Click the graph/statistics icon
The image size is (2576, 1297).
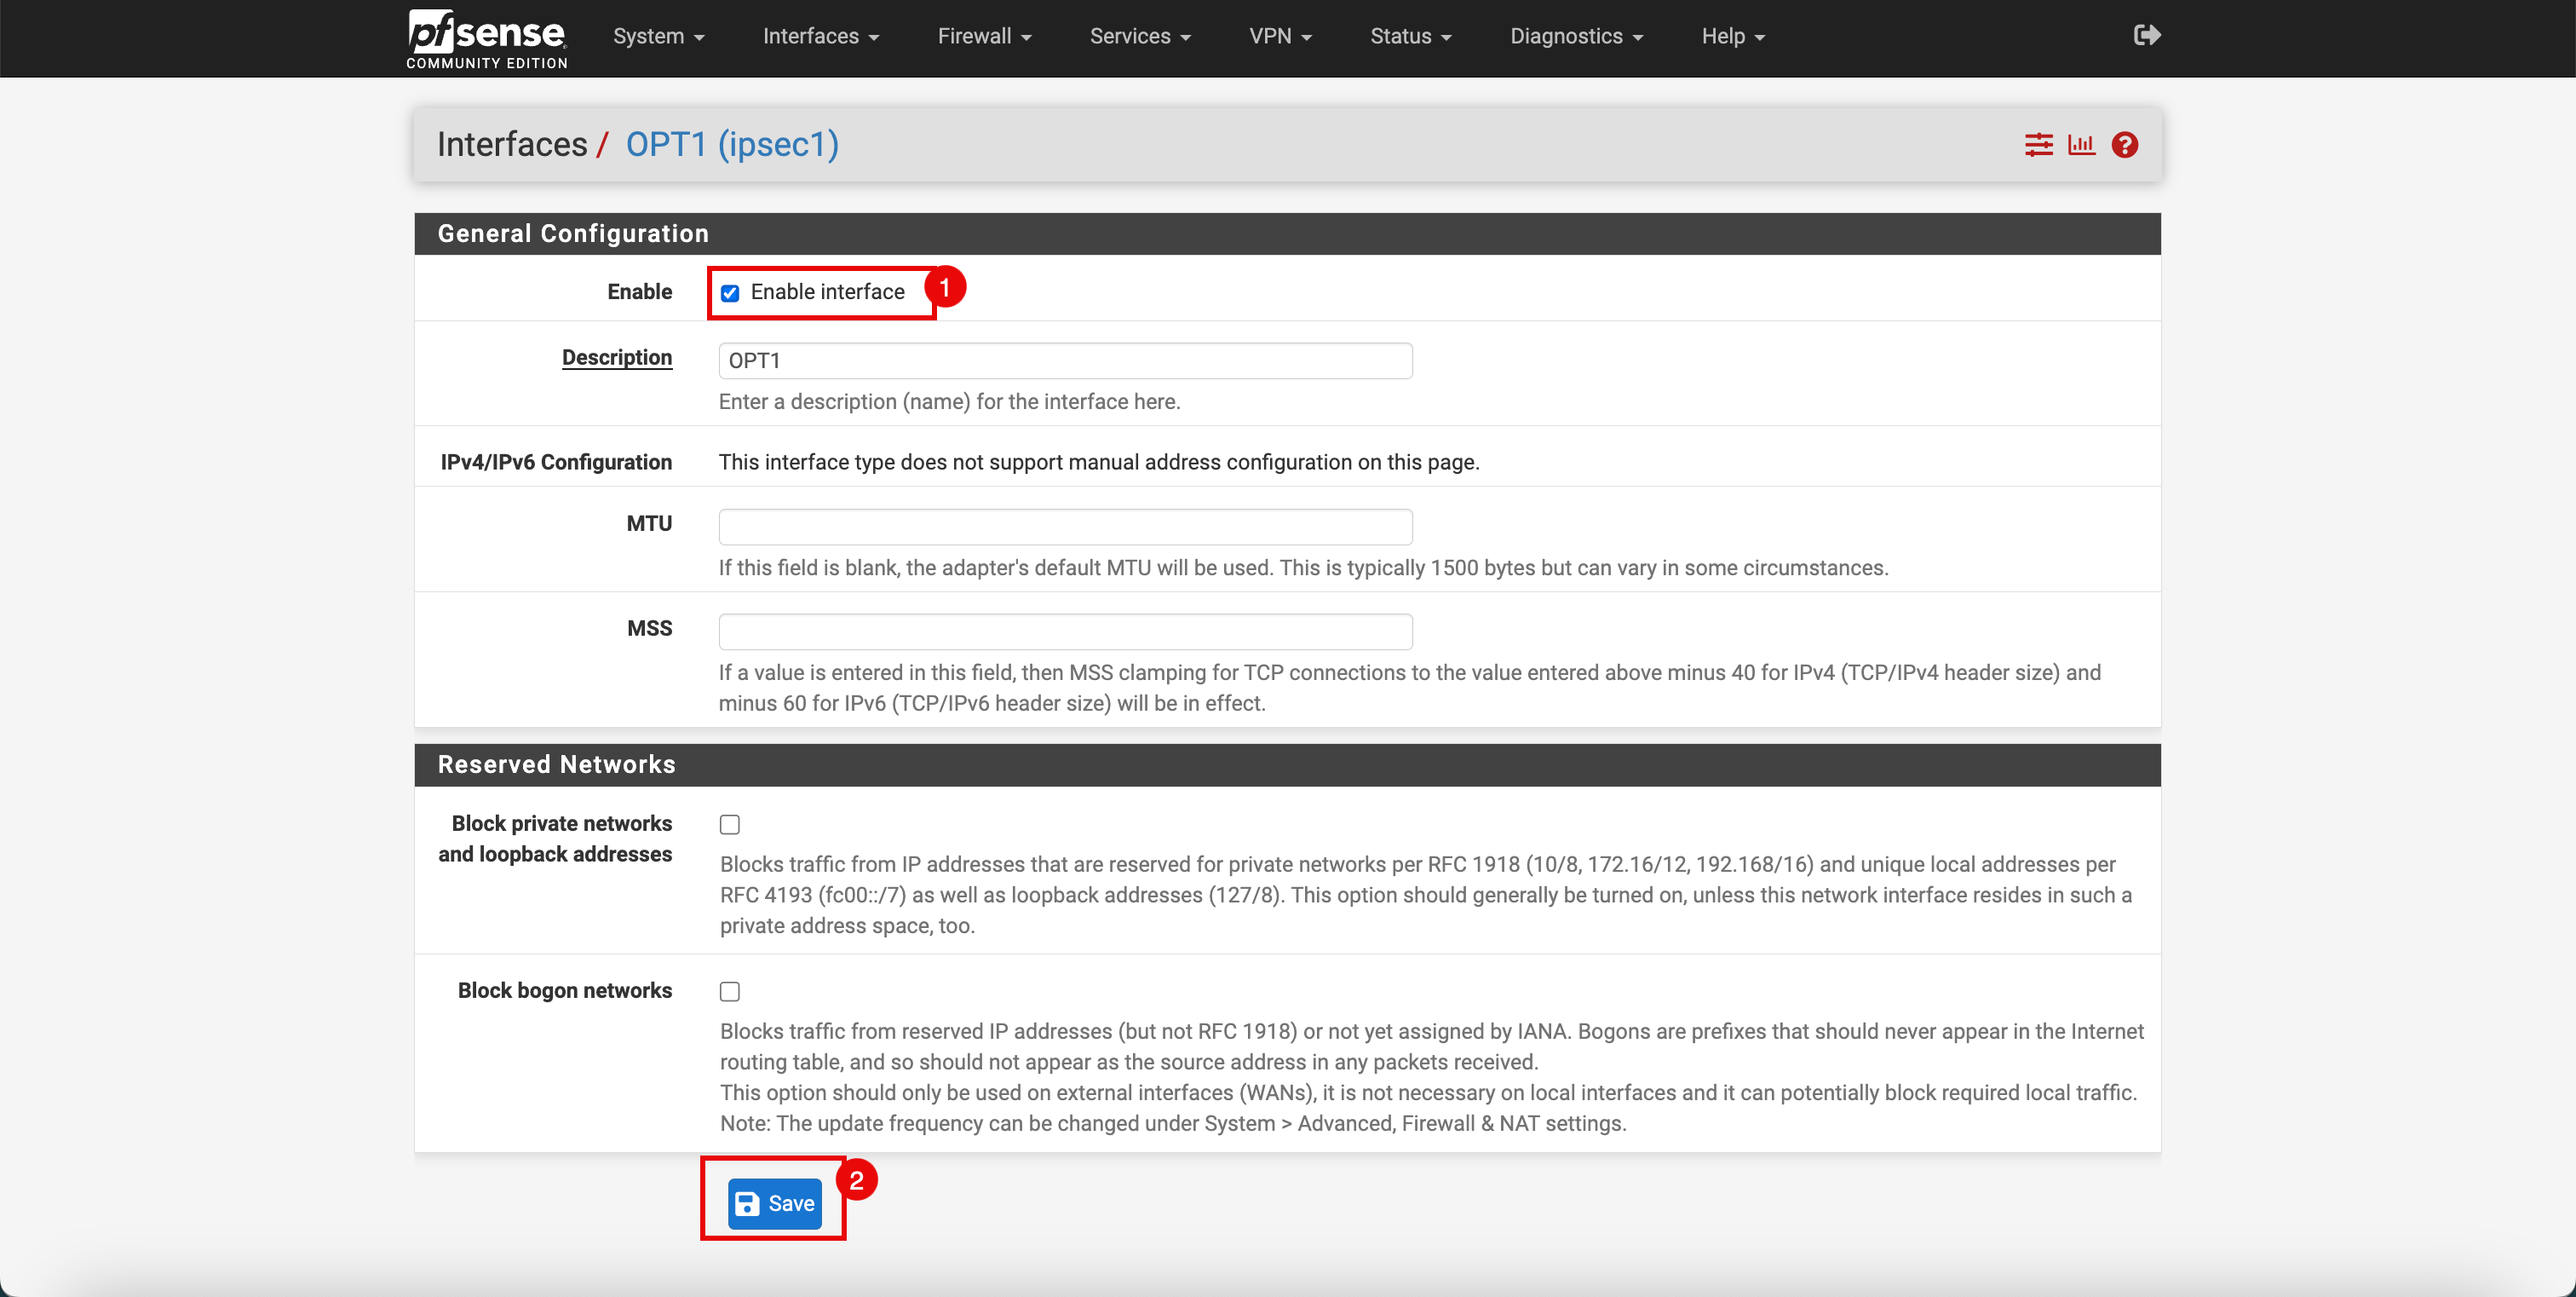coord(2080,144)
